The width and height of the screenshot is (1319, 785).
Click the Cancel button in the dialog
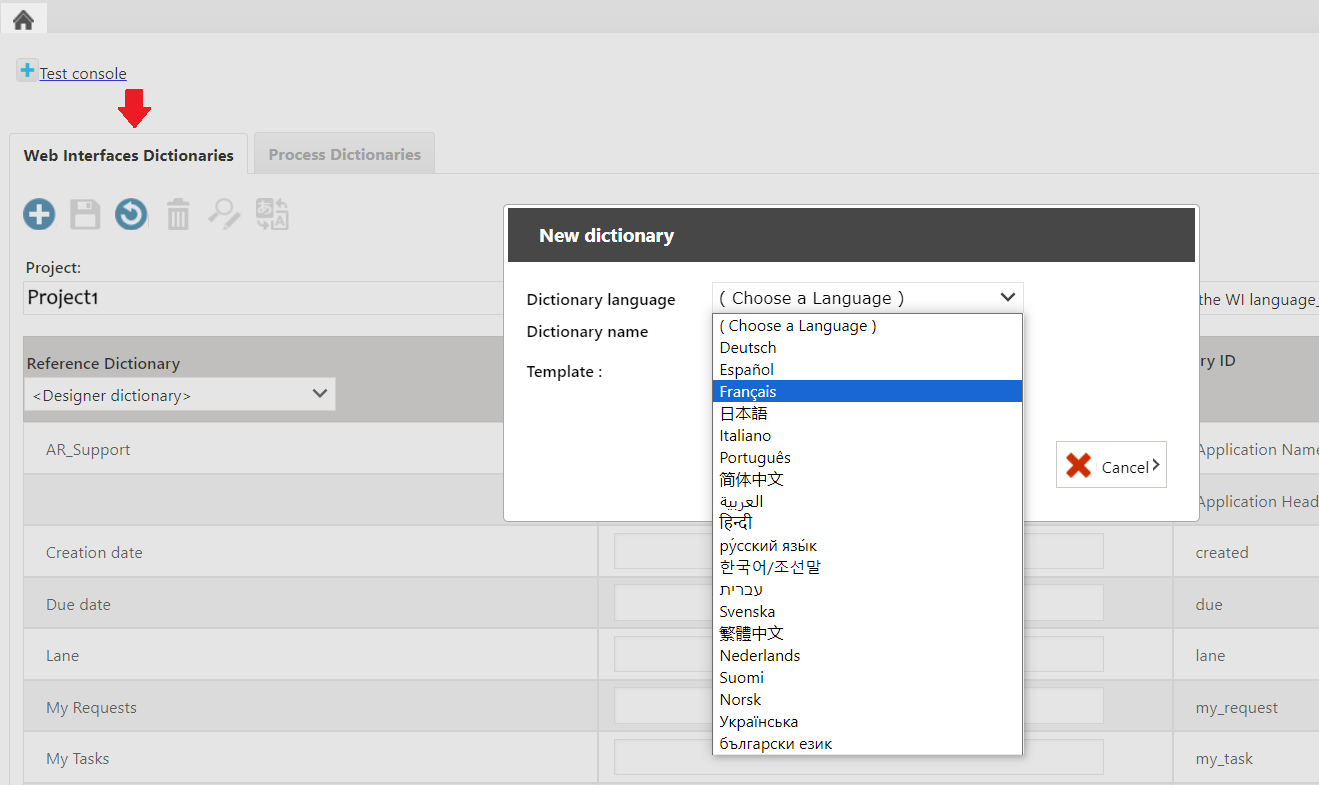click(x=1111, y=465)
